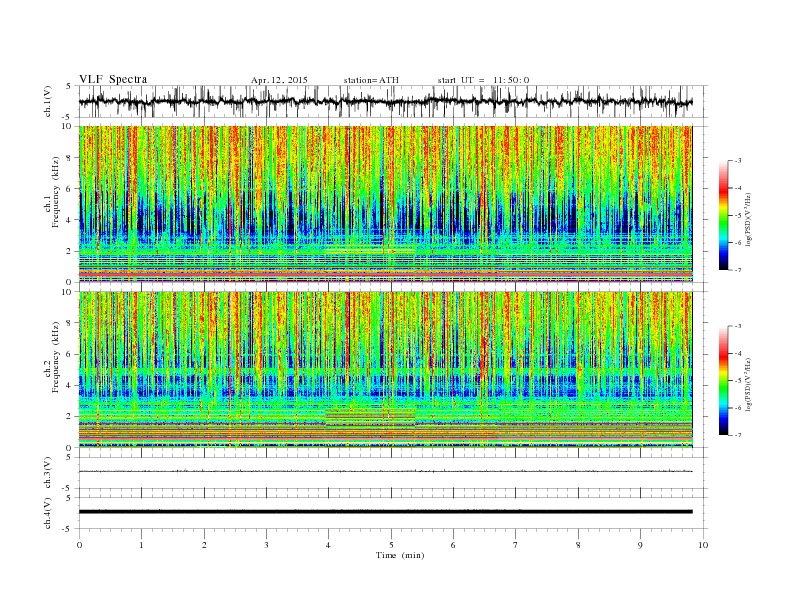This screenshot has width=792, height=612.
Task: Select the "start UT = 11:50:0" header text
Action: pos(483,80)
